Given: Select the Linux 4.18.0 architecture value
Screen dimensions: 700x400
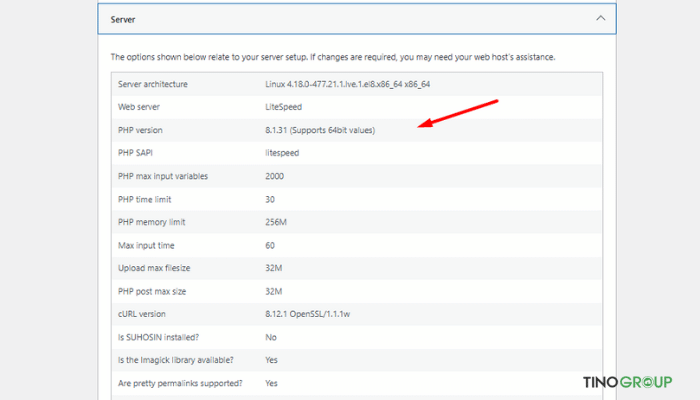Looking at the screenshot, I should click(347, 84).
